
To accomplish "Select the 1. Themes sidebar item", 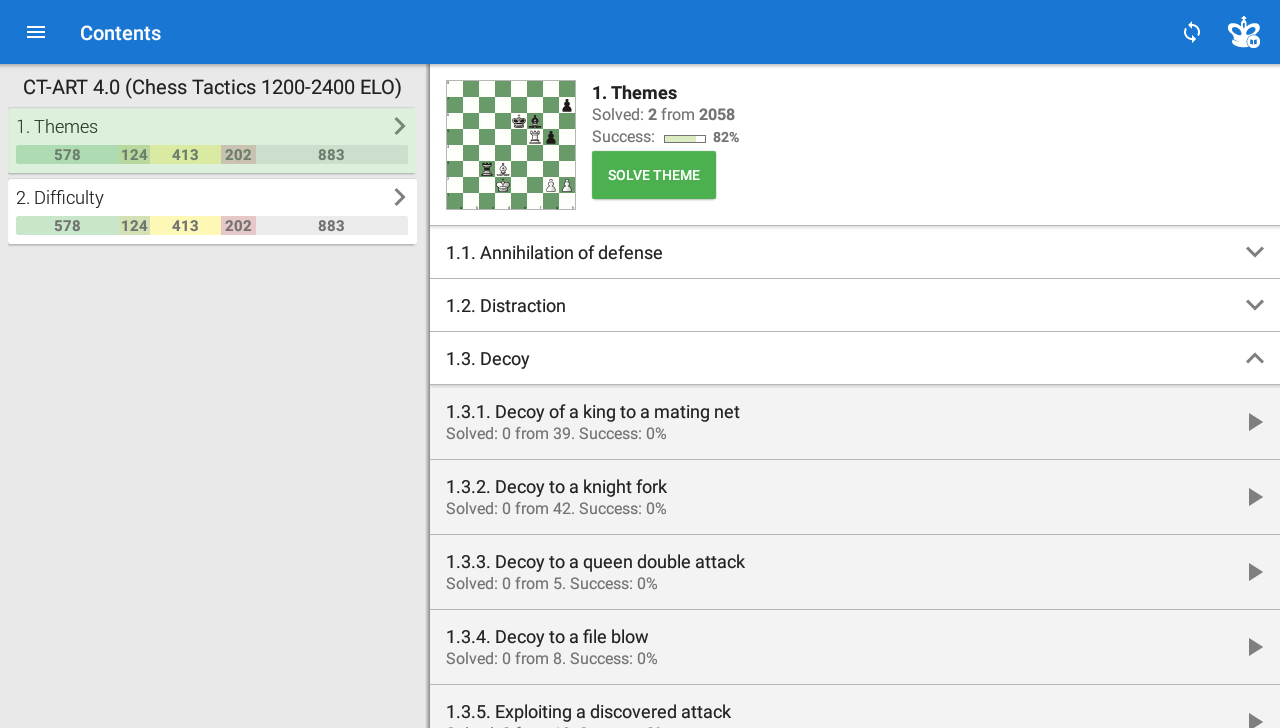I will point(212,140).
